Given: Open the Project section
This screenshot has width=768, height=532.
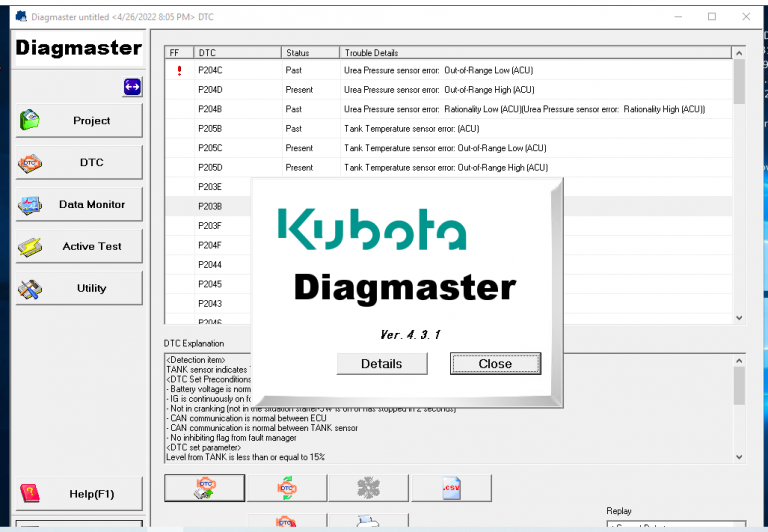Looking at the screenshot, I should (x=79, y=121).
